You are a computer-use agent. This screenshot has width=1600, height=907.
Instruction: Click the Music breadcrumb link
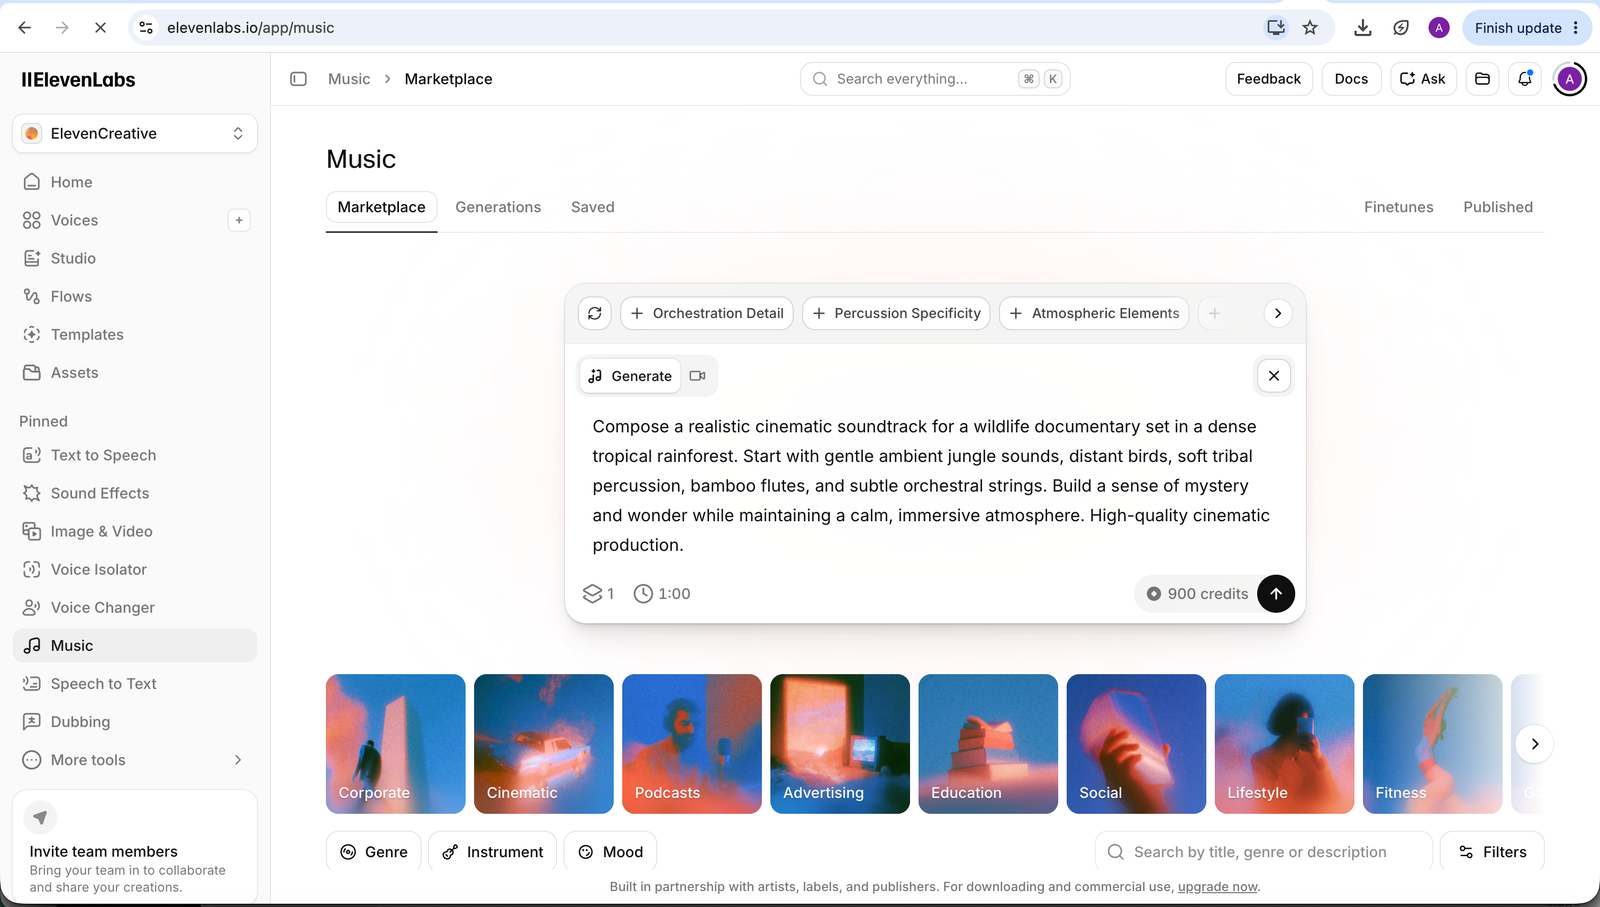click(349, 79)
